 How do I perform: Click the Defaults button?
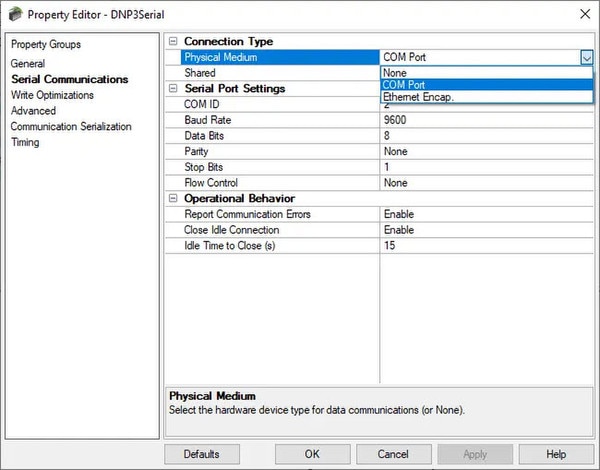pyautogui.click(x=202, y=454)
